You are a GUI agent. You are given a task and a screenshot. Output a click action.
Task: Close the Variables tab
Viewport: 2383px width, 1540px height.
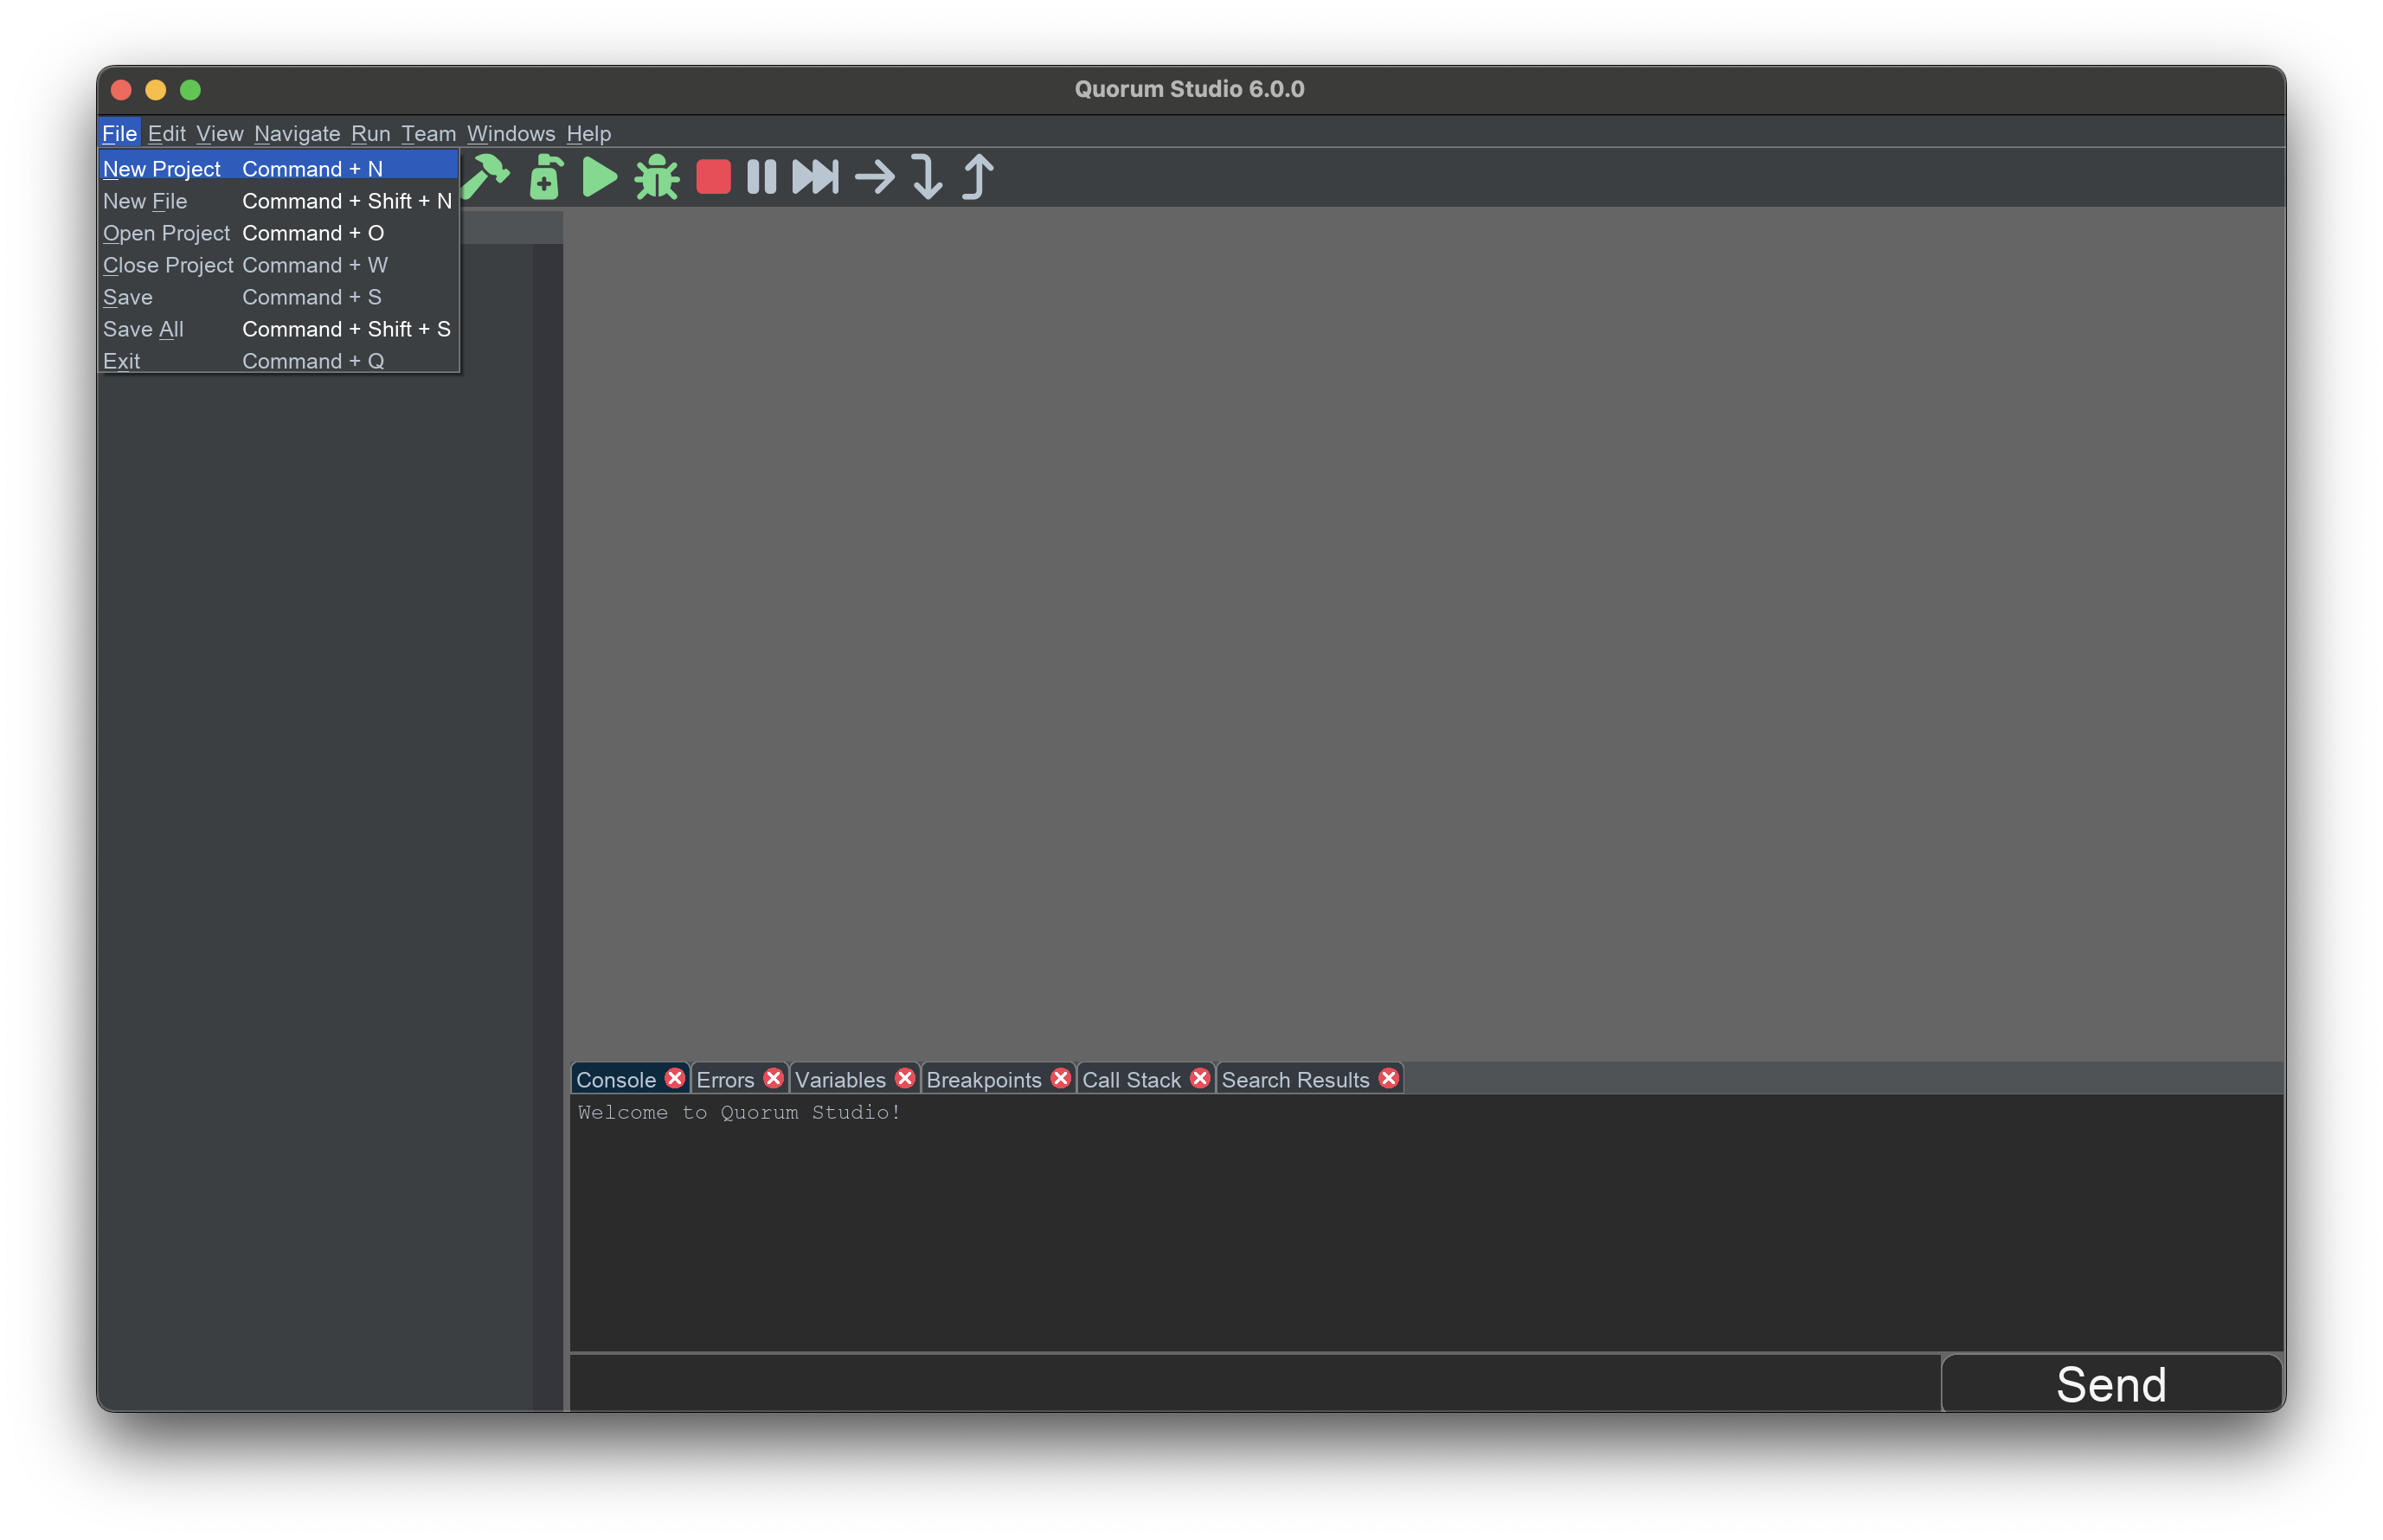(x=905, y=1078)
